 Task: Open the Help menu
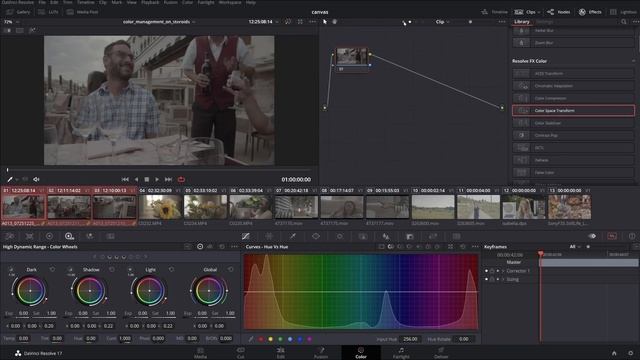(x=251, y=2)
